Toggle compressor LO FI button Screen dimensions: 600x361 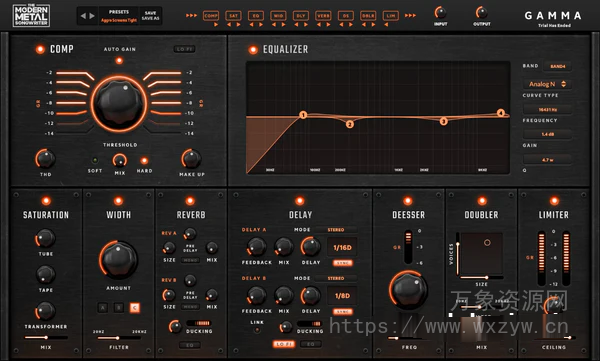[x=184, y=49]
